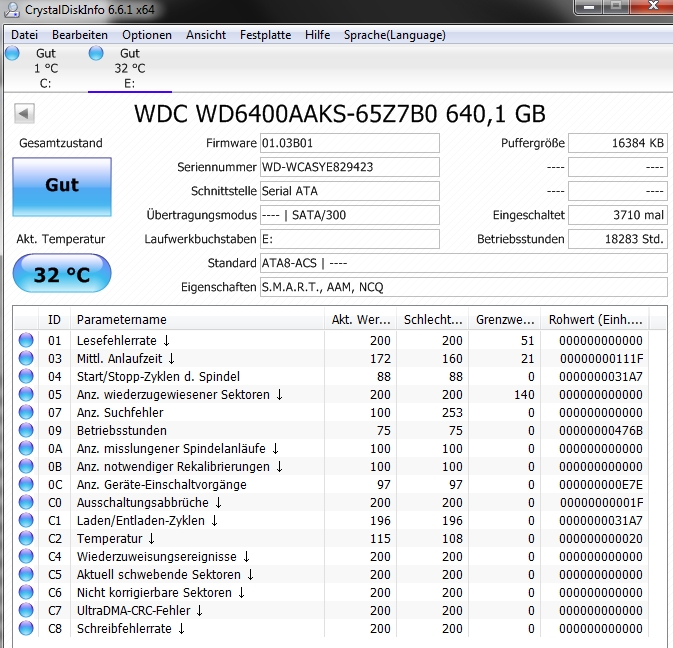Click the Seriennummer field WD-WCASYE829423
Screen dimensions: 673x648
(x=350, y=167)
